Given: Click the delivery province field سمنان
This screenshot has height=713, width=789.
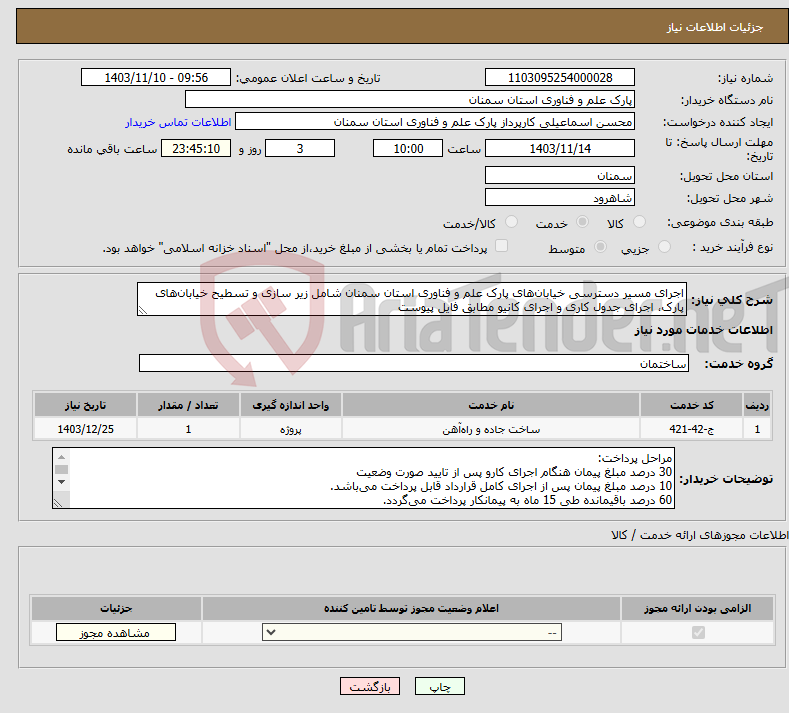Looking at the screenshot, I should [560, 176].
